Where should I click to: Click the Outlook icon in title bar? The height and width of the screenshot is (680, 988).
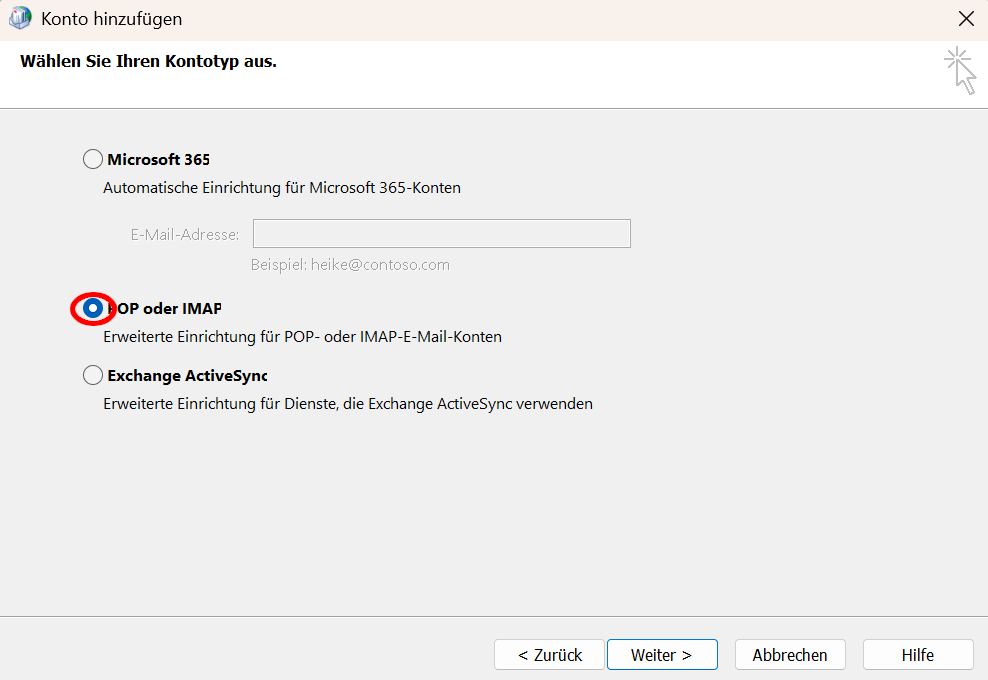click(x=19, y=19)
